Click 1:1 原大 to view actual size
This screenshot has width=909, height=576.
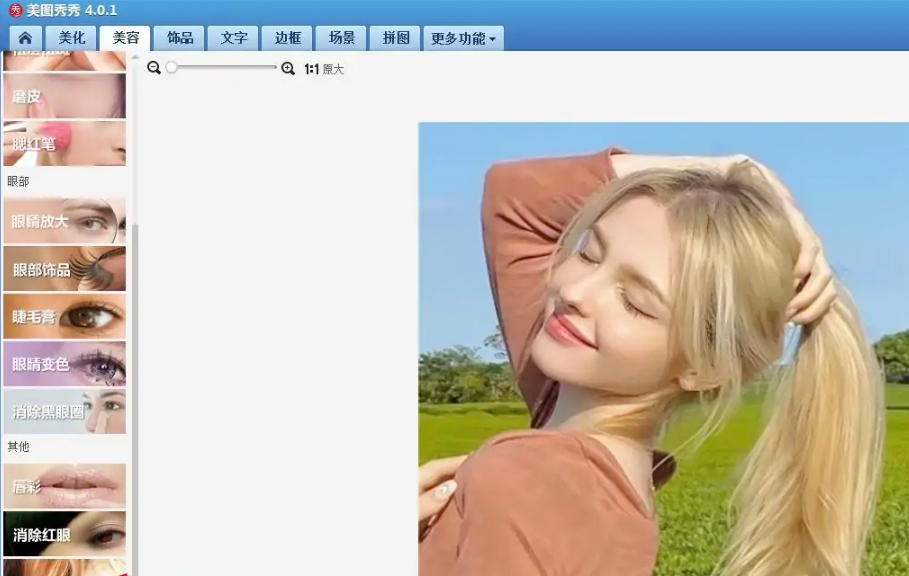(x=324, y=68)
